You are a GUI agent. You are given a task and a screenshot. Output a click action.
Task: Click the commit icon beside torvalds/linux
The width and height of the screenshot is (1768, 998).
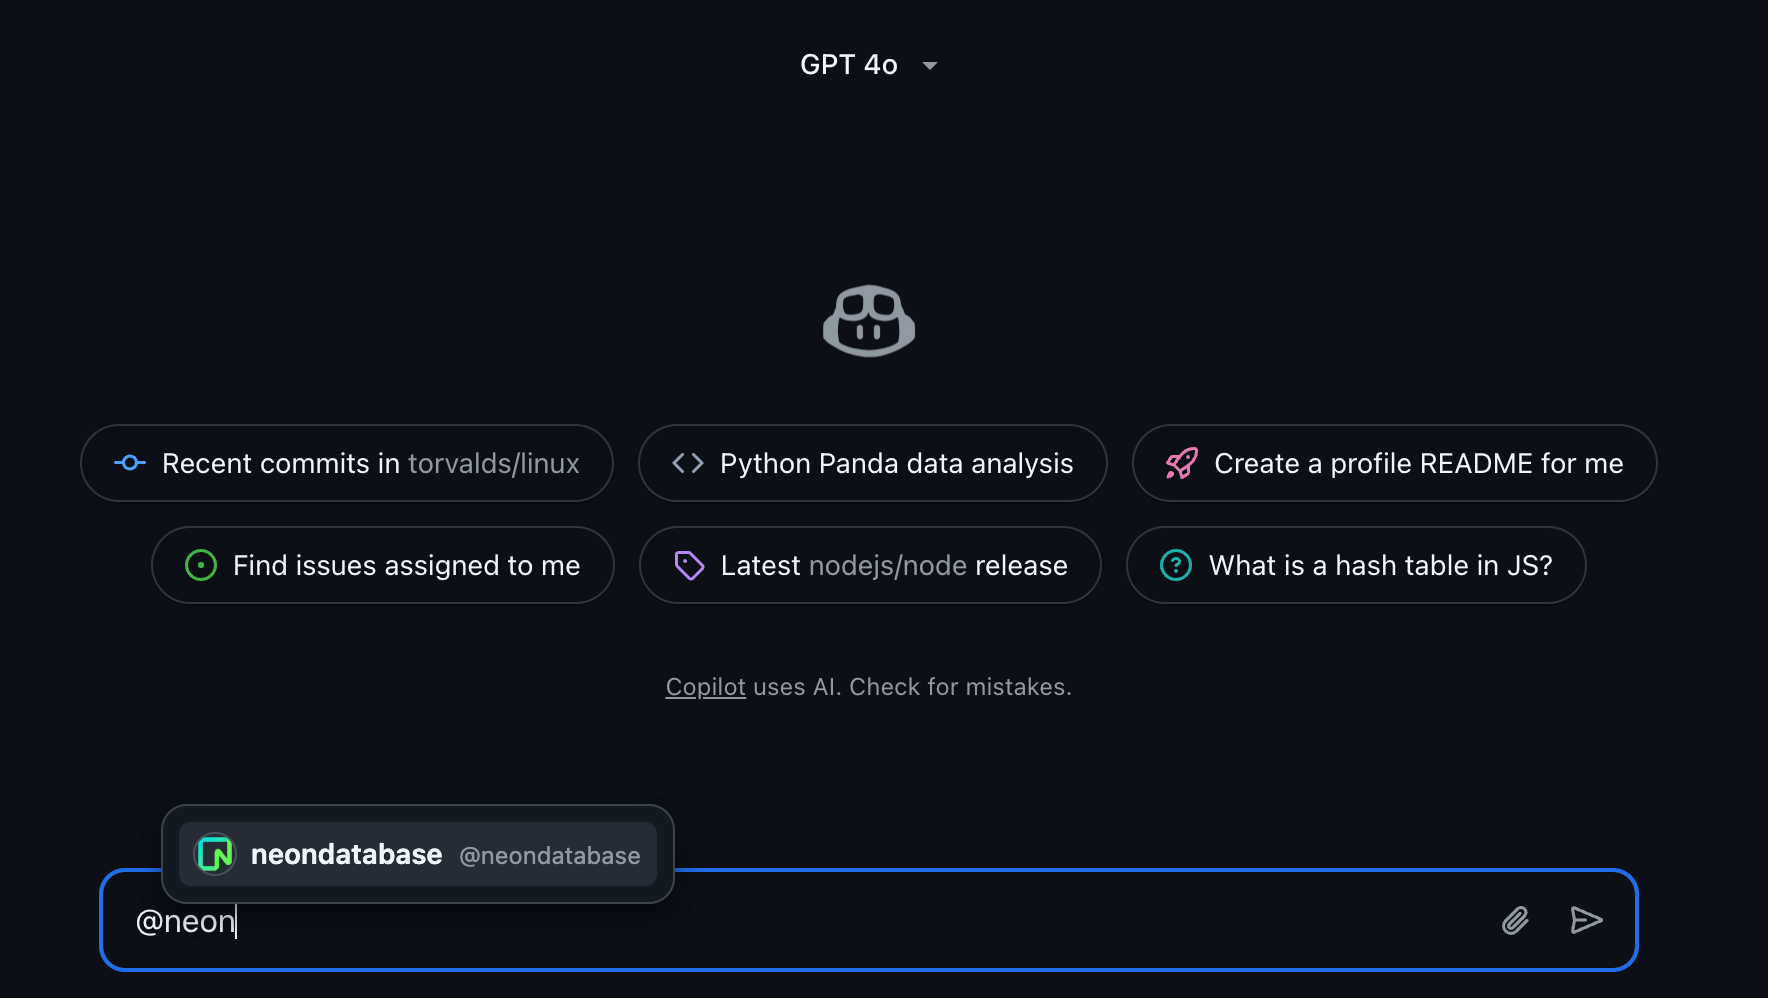click(x=130, y=463)
